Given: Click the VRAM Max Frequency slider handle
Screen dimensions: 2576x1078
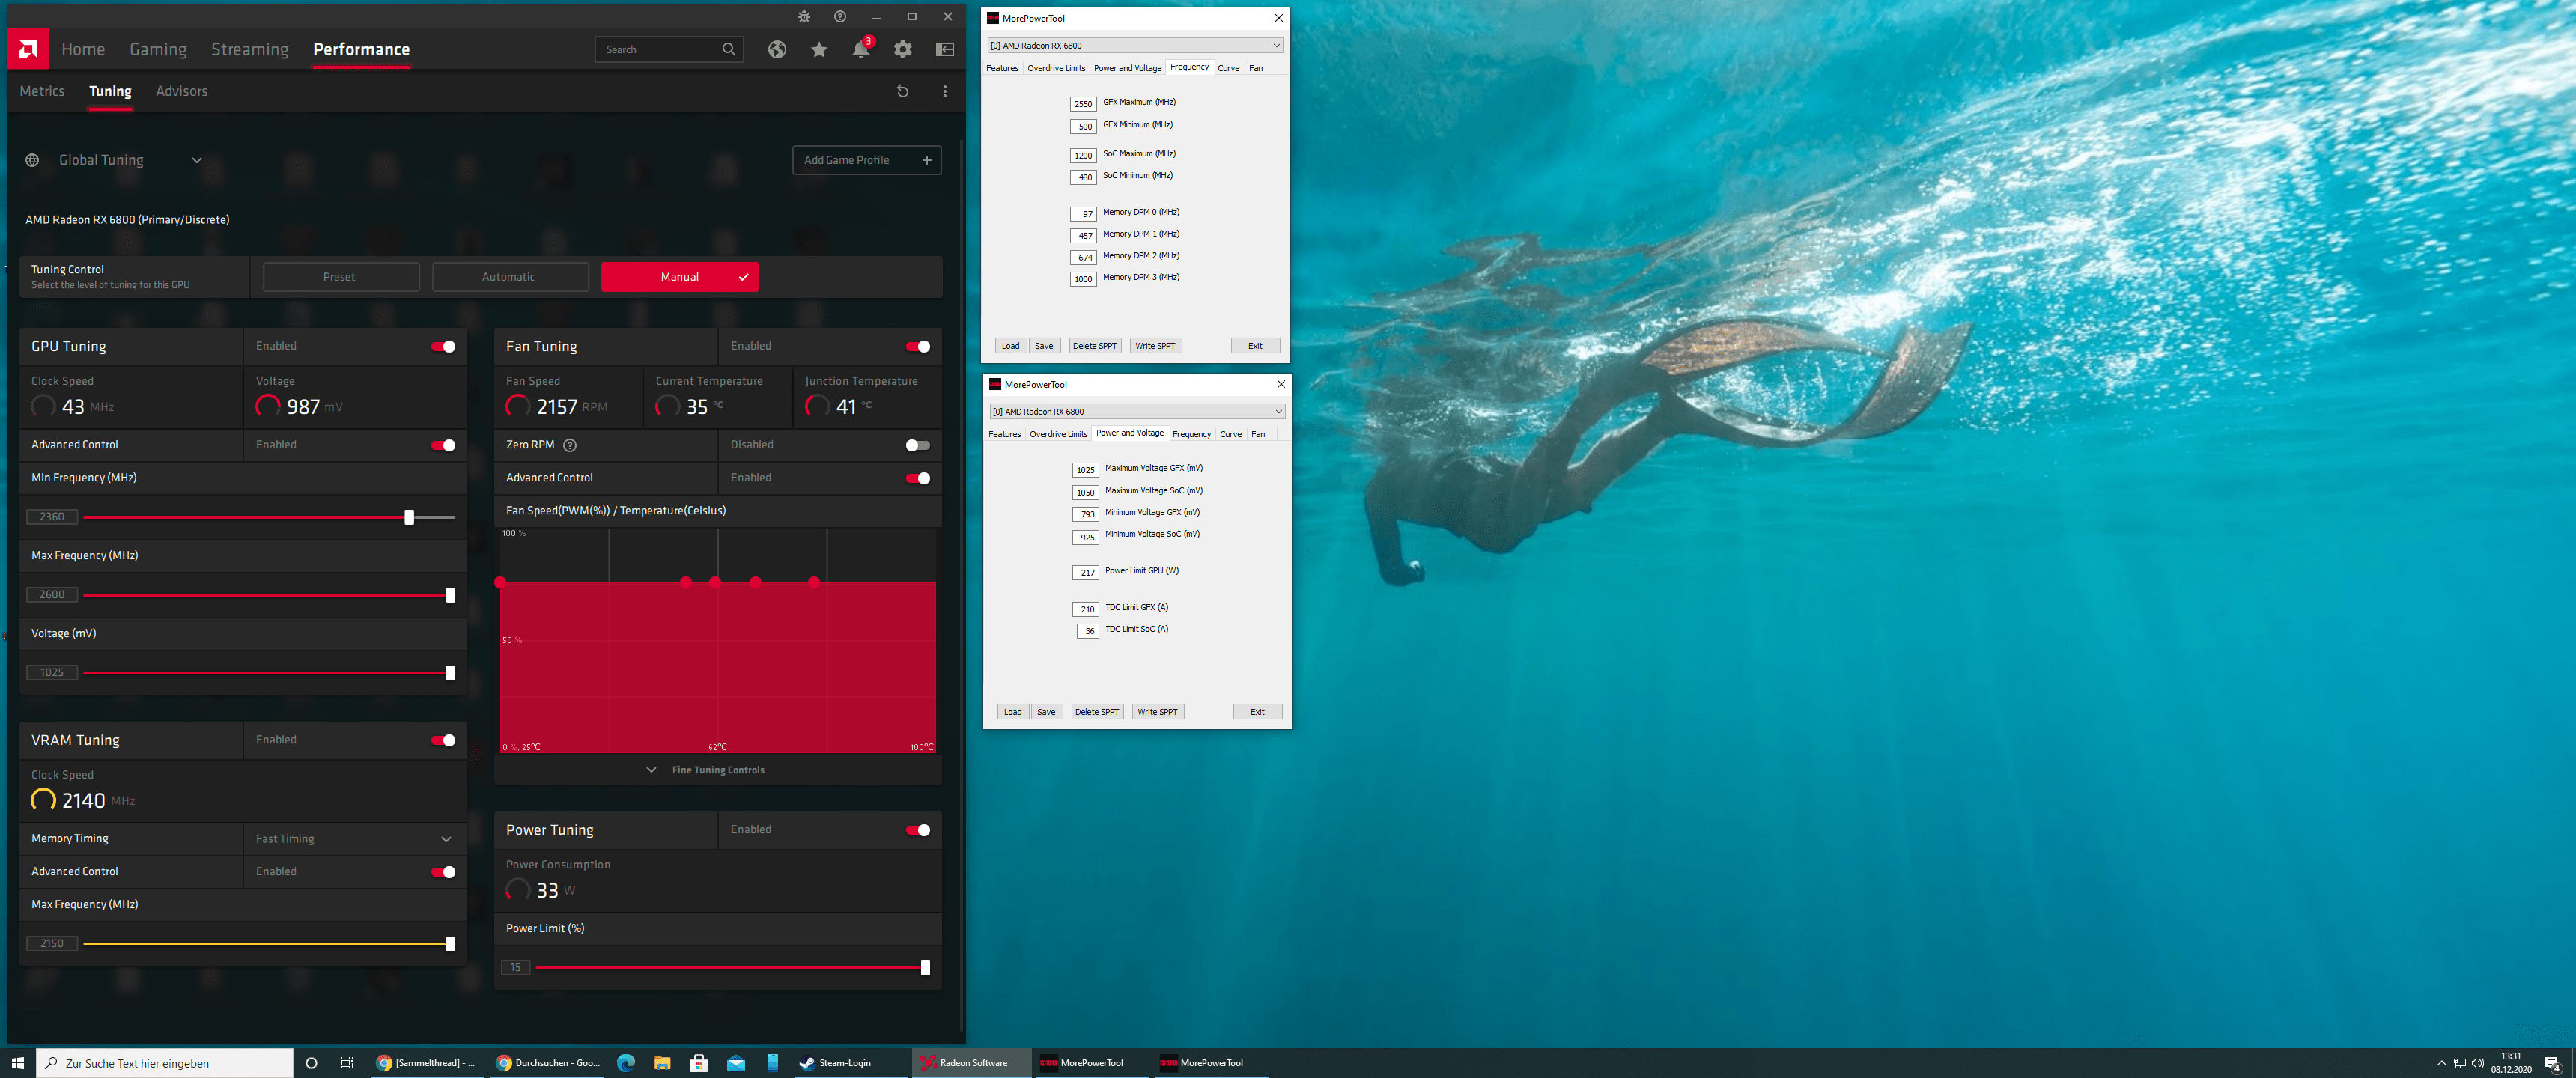Looking at the screenshot, I should click(450, 944).
